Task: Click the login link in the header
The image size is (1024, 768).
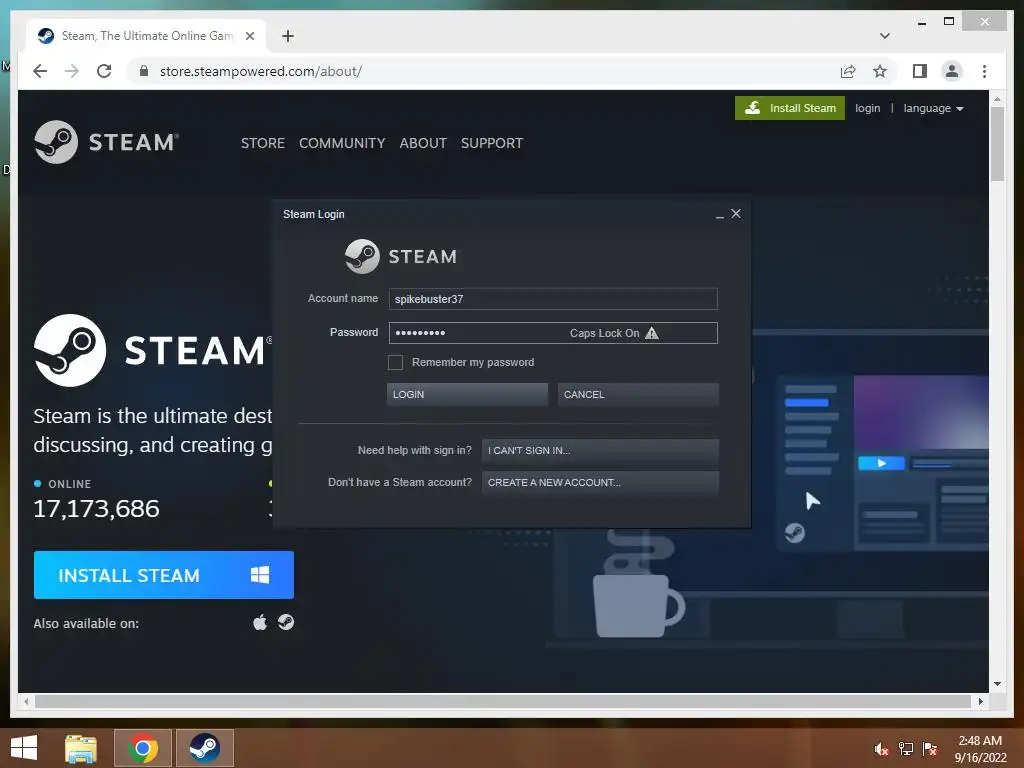Action: 867,108
